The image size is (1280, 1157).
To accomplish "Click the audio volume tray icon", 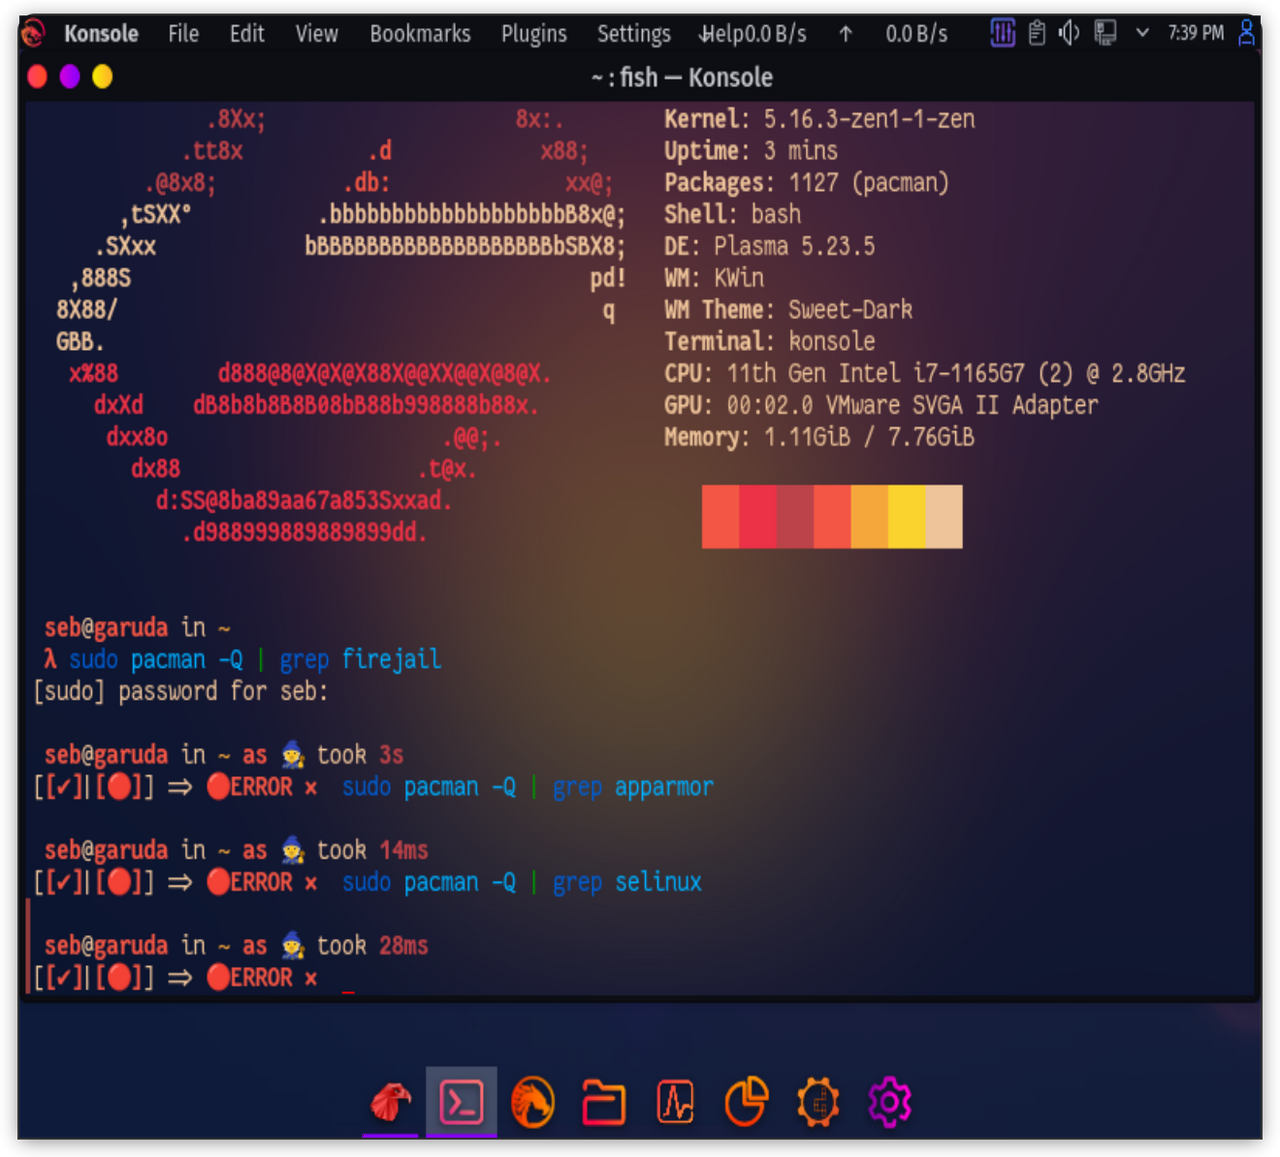I will click(x=1069, y=33).
